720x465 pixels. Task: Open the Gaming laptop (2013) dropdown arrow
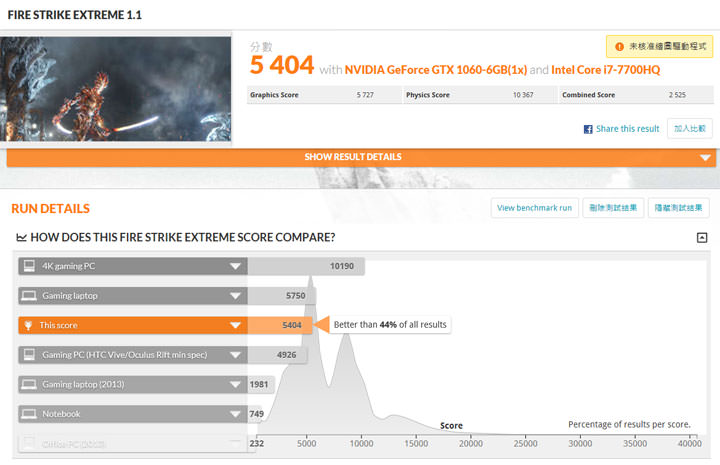coord(236,385)
